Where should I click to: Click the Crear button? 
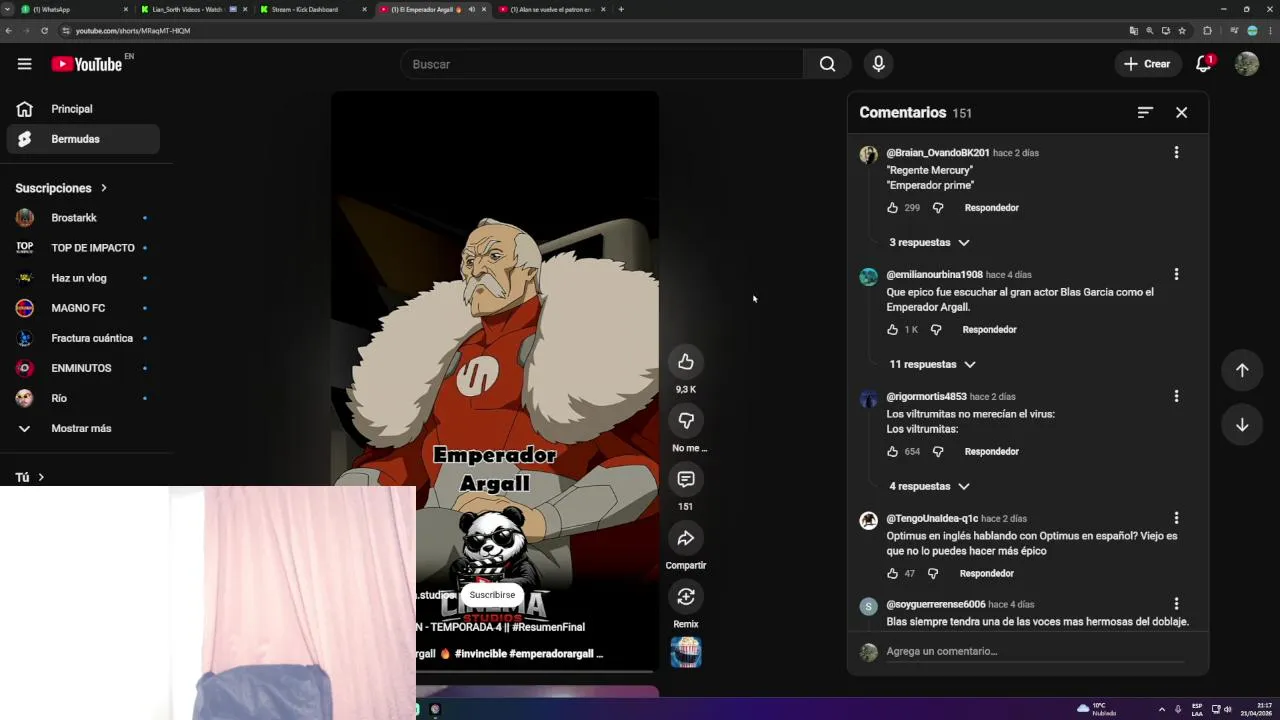[1148, 64]
